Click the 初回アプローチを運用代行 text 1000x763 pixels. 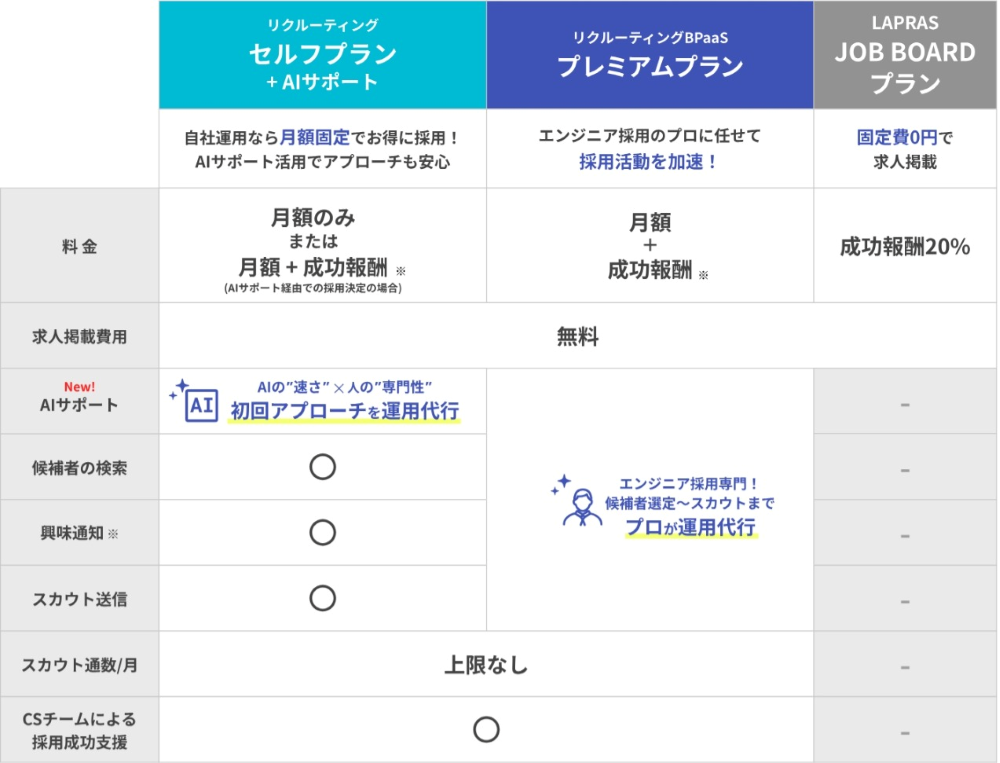[x=344, y=411]
